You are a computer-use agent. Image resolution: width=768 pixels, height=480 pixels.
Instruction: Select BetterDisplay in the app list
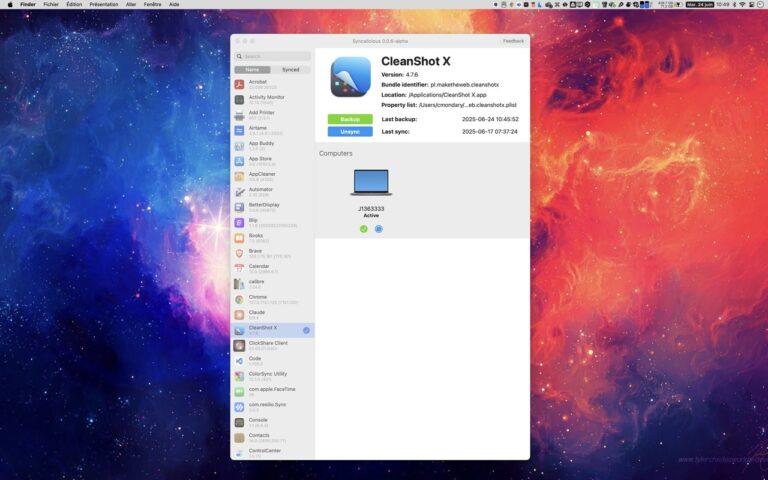[x=272, y=207]
